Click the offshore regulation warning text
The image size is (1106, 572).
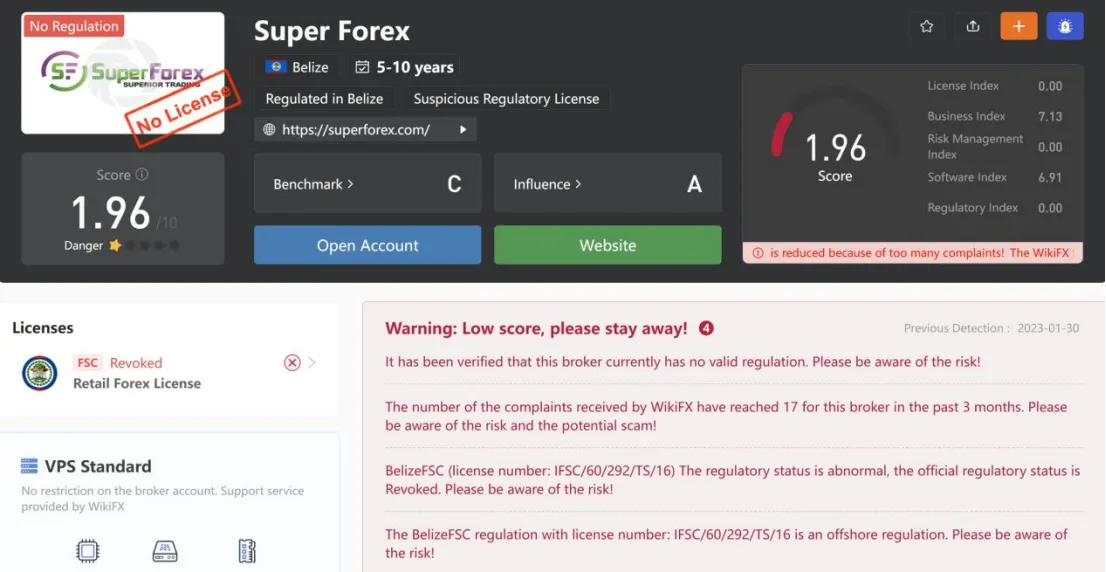(727, 544)
